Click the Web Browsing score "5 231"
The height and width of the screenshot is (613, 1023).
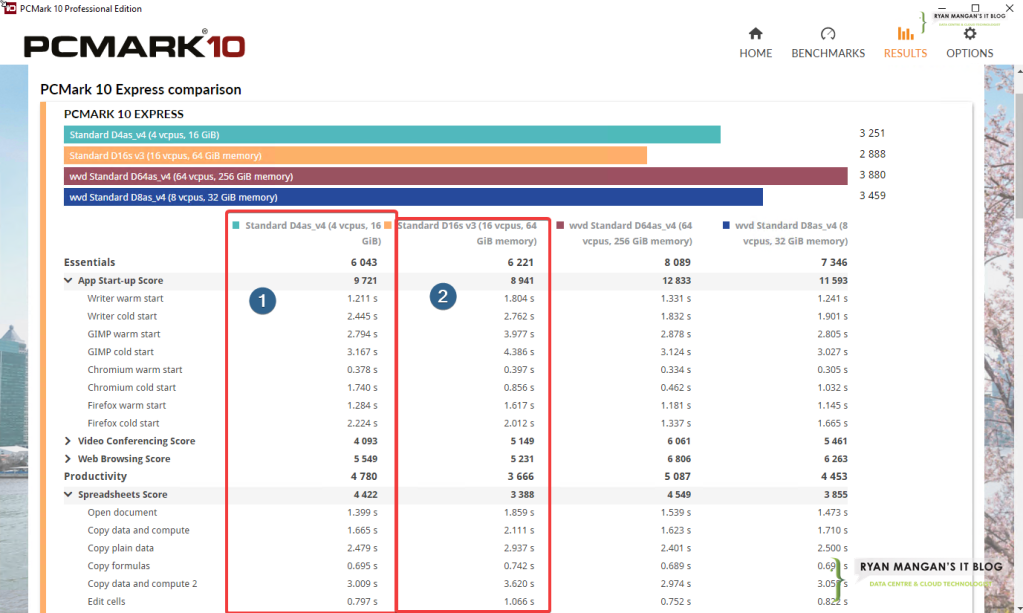coord(522,458)
